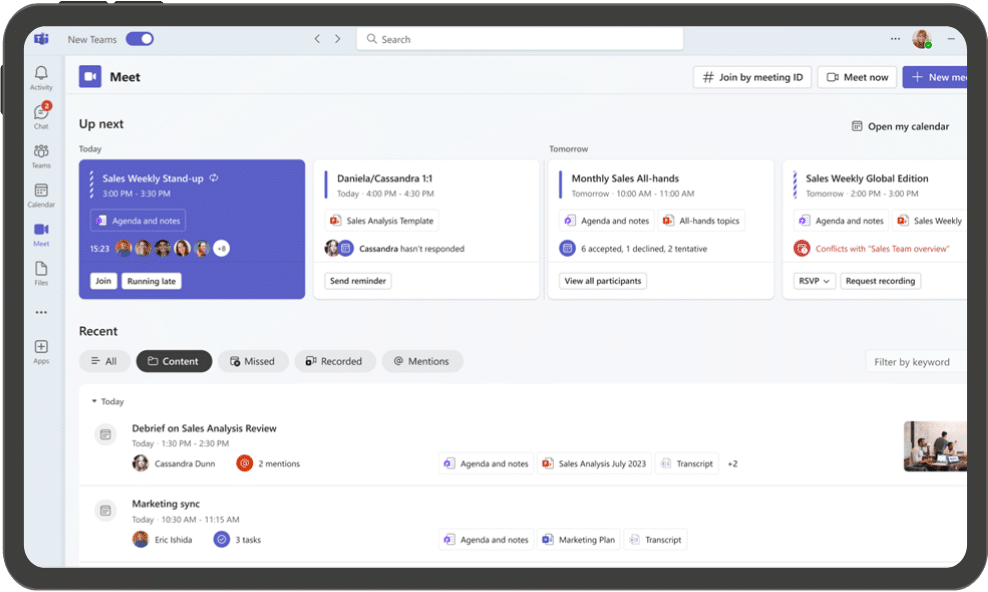Navigate forward with the right arrow
988x592 pixels.
338,39
